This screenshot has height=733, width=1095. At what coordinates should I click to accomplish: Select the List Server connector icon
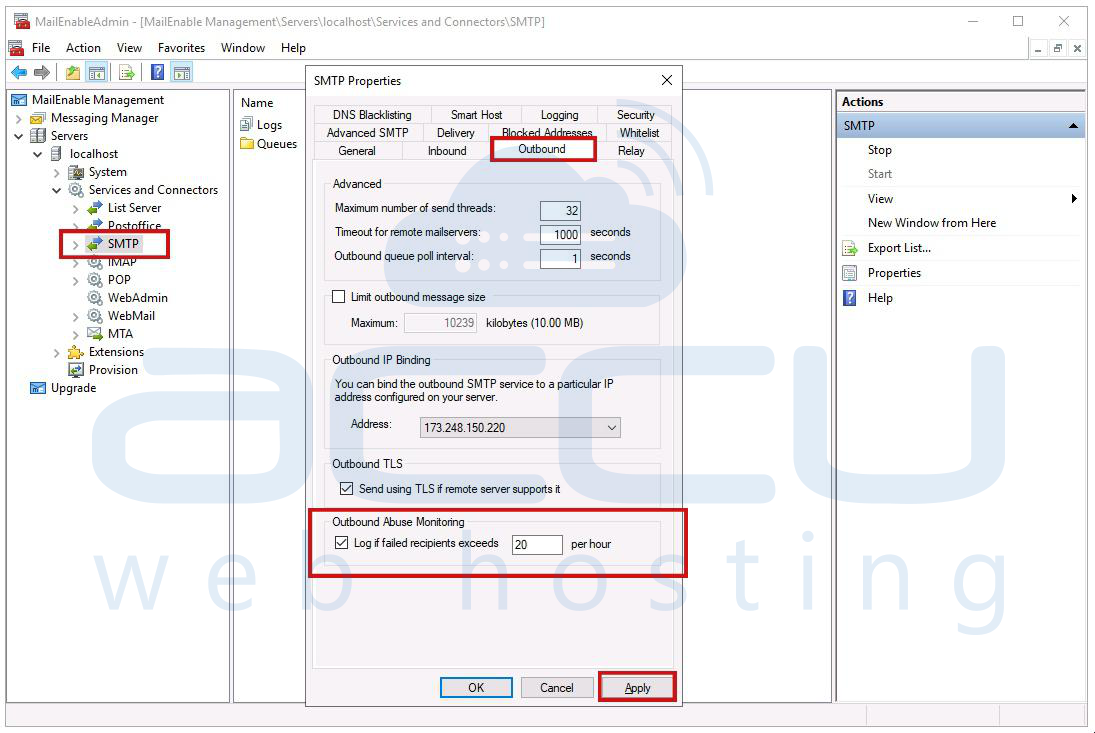pos(95,208)
